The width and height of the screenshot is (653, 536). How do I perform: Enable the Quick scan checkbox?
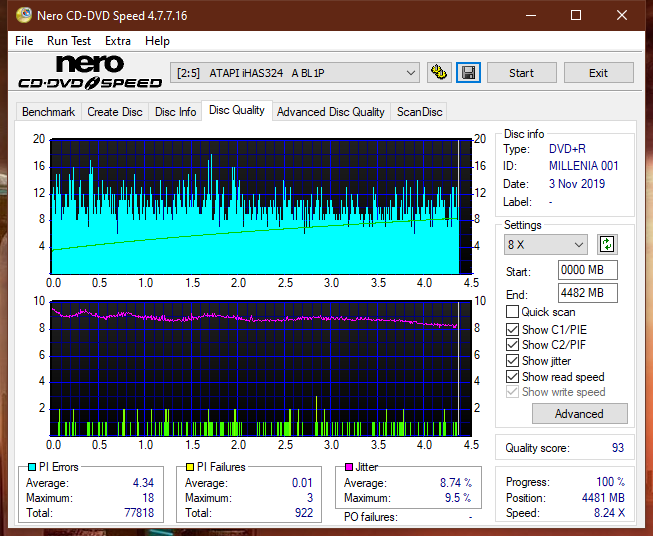click(513, 312)
